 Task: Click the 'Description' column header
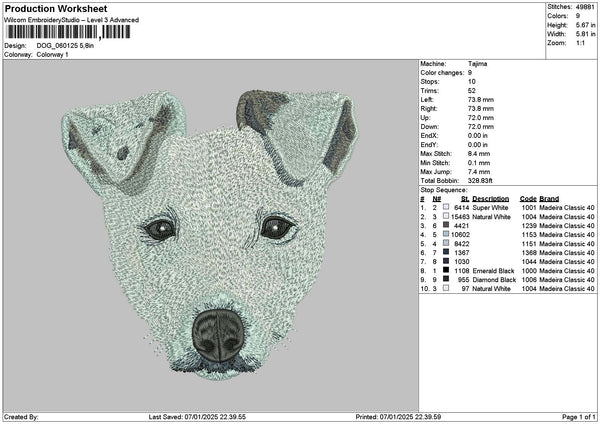(x=491, y=199)
